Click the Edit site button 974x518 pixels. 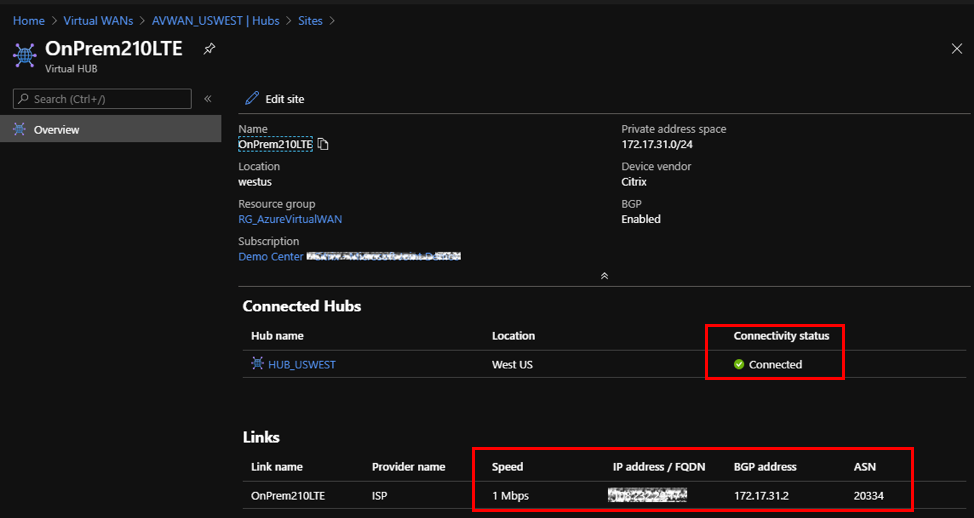[x=275, y=99]
